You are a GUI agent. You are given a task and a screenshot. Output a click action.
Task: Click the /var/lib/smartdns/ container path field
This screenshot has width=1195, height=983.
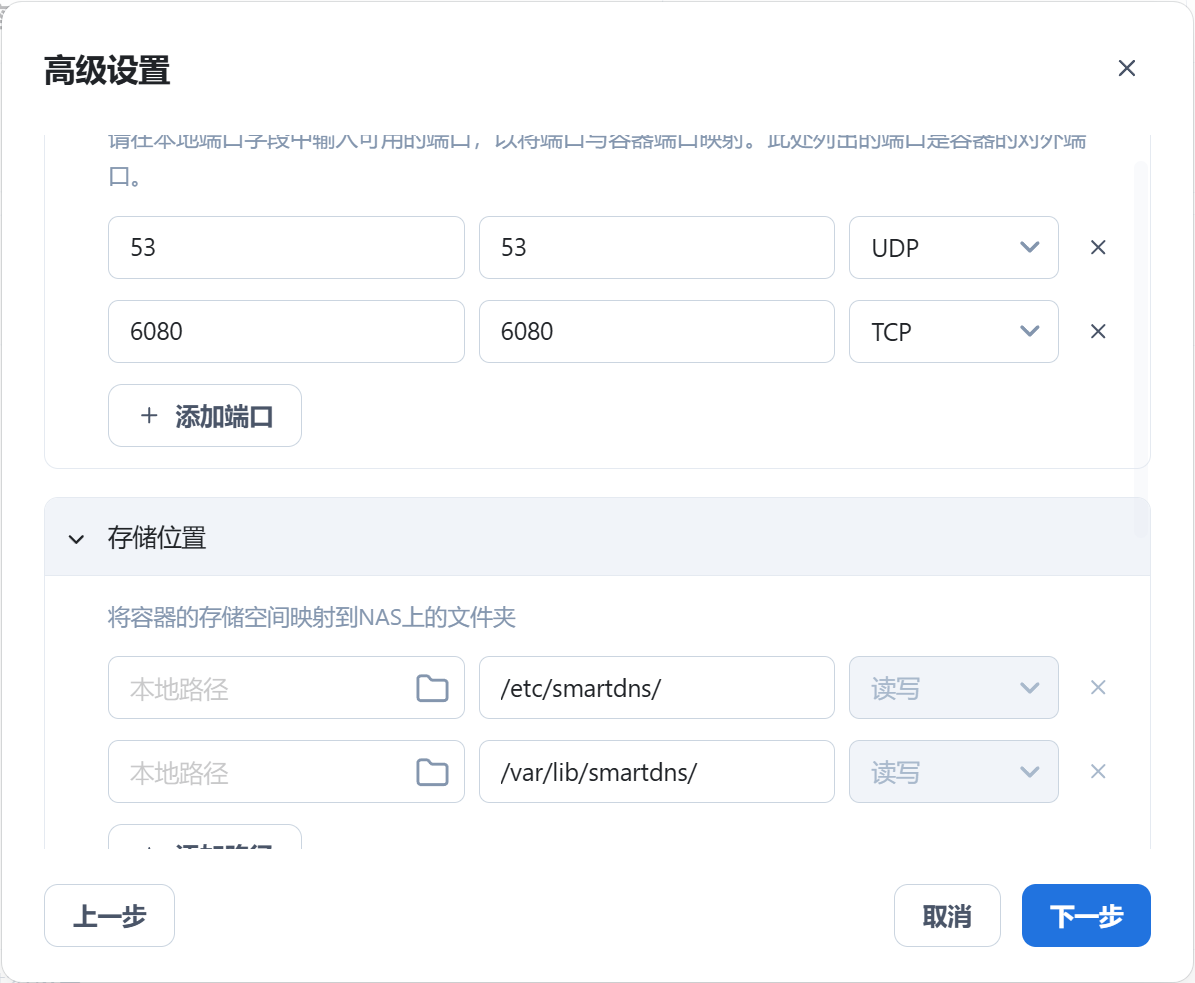(x=656, y=772)
